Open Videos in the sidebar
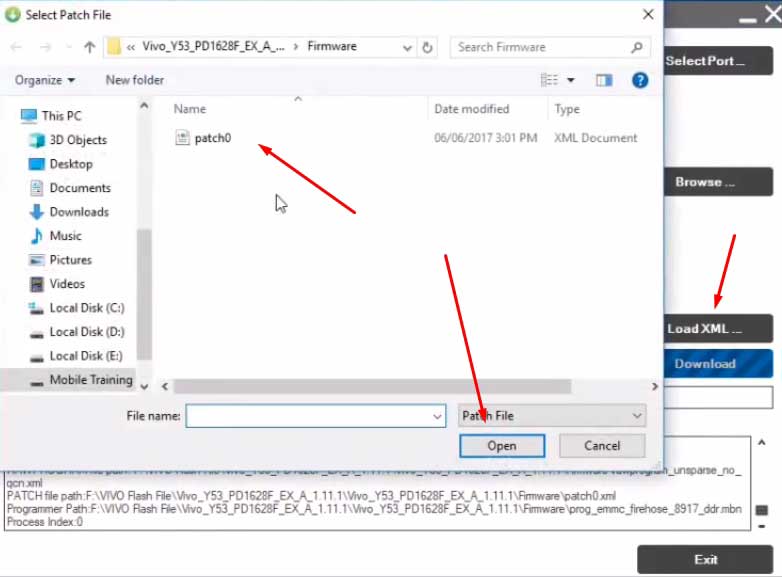Image resolution: width=782 pixels, height=577 pixels. point(57,284)
